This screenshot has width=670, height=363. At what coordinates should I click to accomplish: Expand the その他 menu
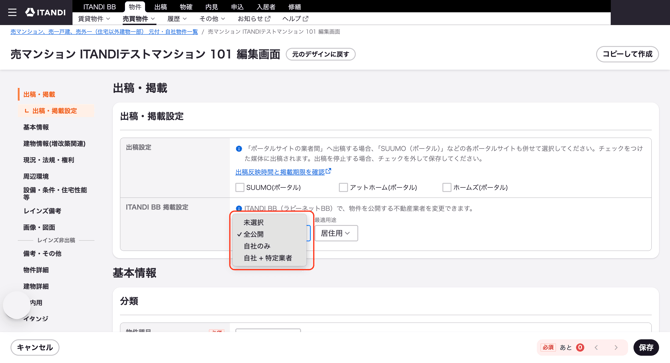click(212, 19)
